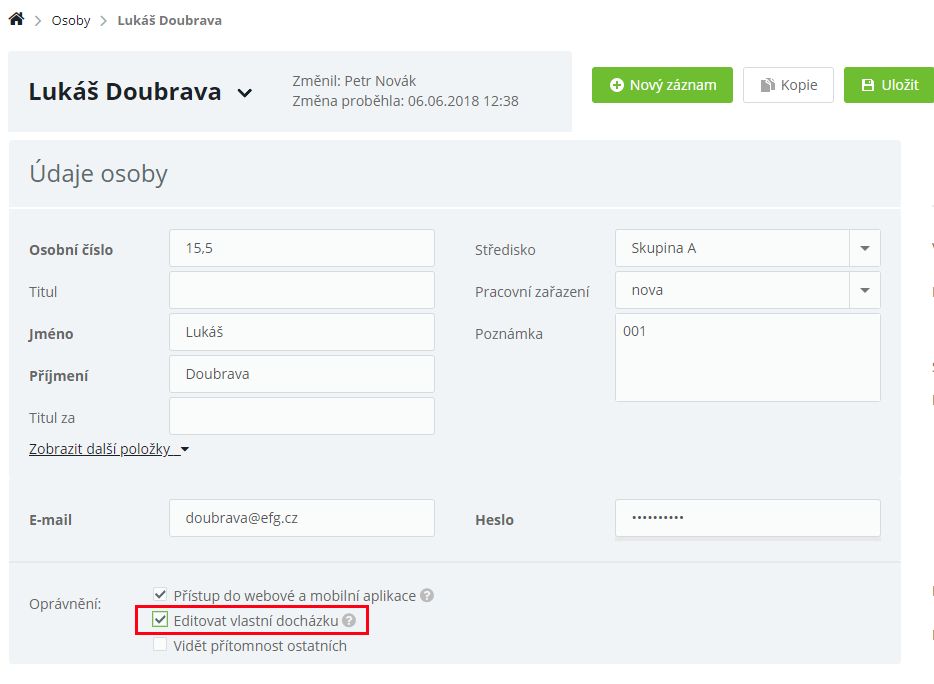Click the Osobní číslo input field
Viewport: 934px width, 684px height.
point(302,248)
